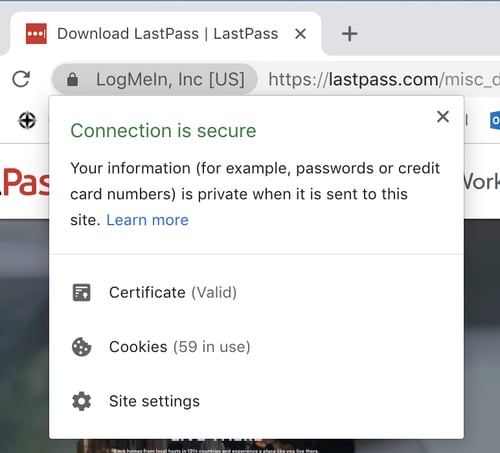Close the Download LastPass tab
The width and height of the screenshot is (500, 453).
[300, 34]
